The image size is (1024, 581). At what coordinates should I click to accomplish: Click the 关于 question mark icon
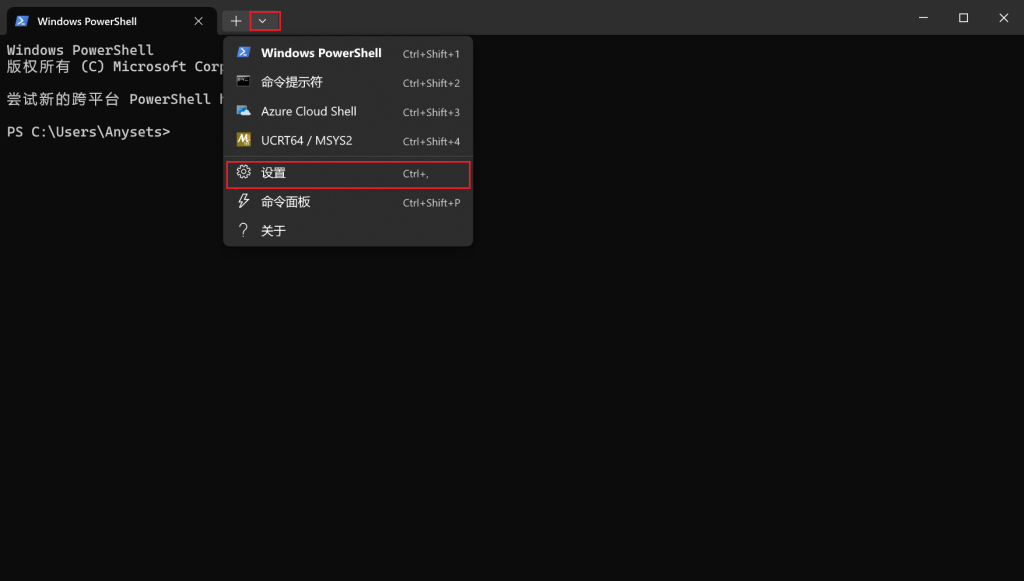243,231
